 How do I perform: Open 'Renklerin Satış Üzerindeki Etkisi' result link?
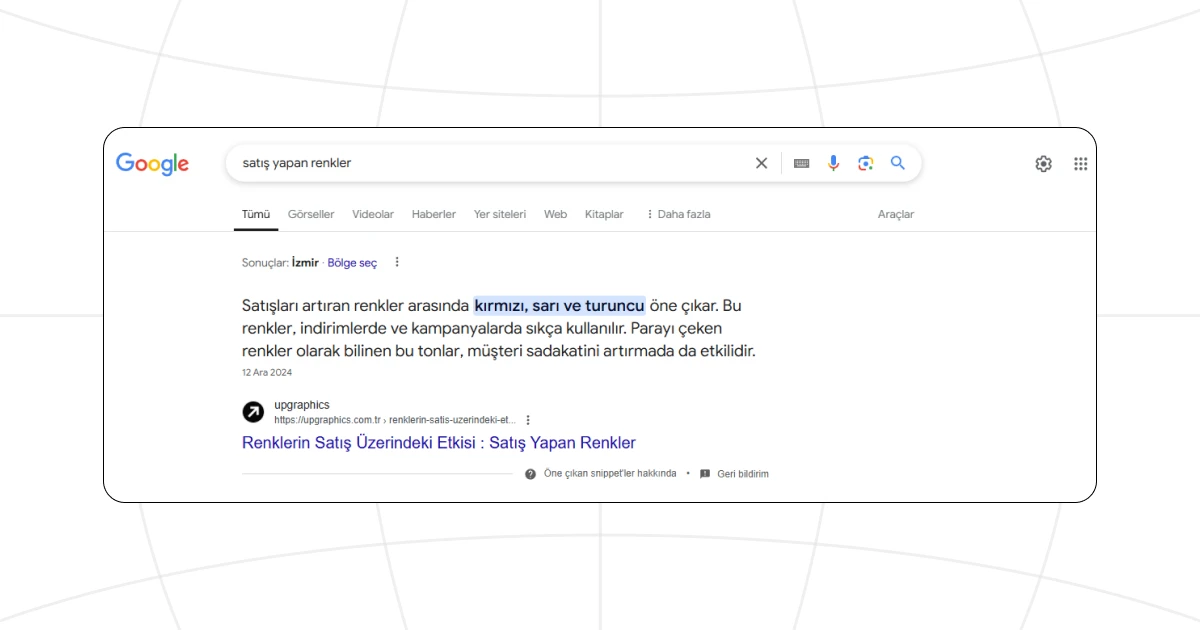439,443
